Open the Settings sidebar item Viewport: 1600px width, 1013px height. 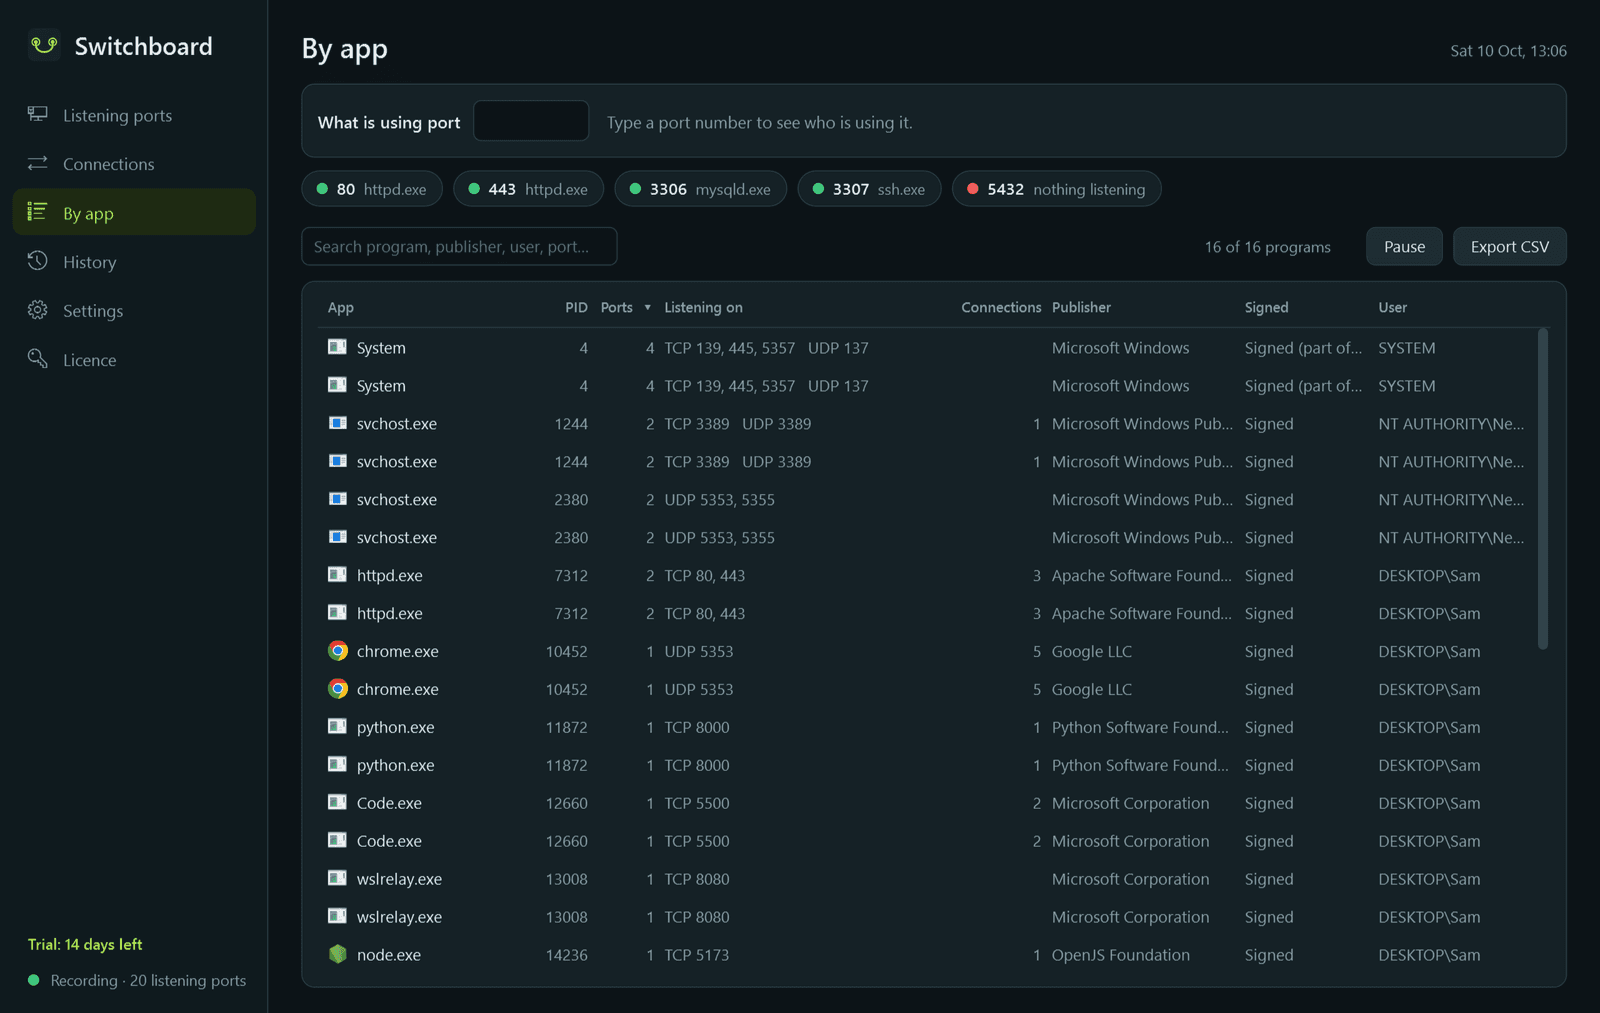click(x=134, y=310)
